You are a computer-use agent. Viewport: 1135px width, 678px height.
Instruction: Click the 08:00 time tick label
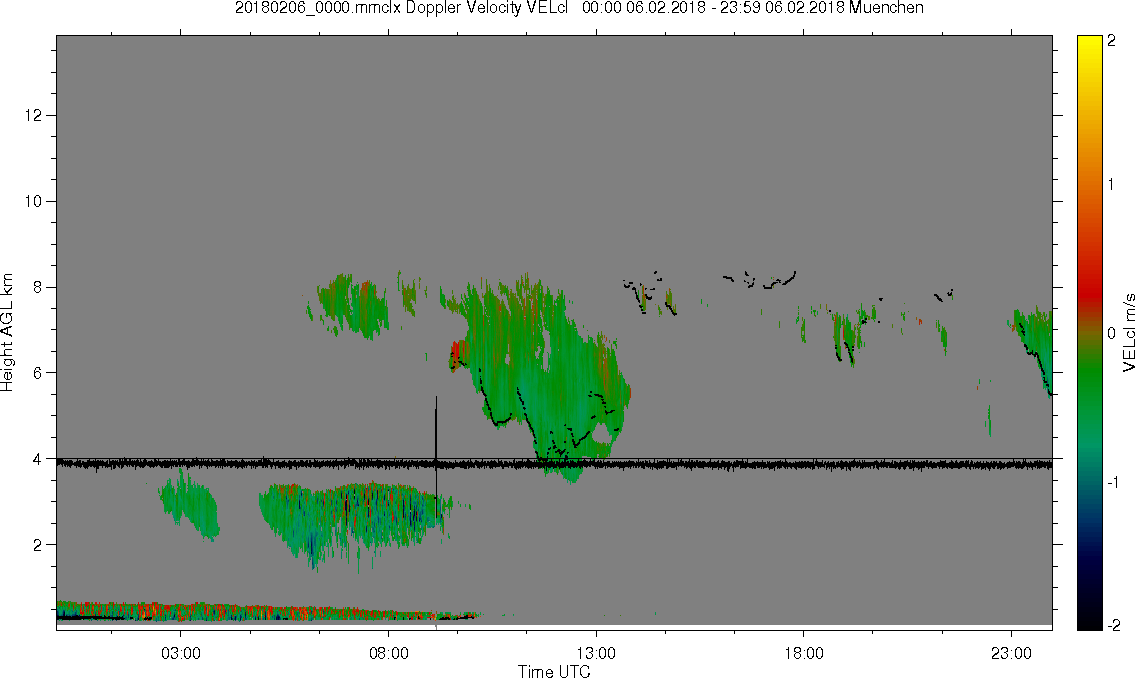(x=388, y=653)
